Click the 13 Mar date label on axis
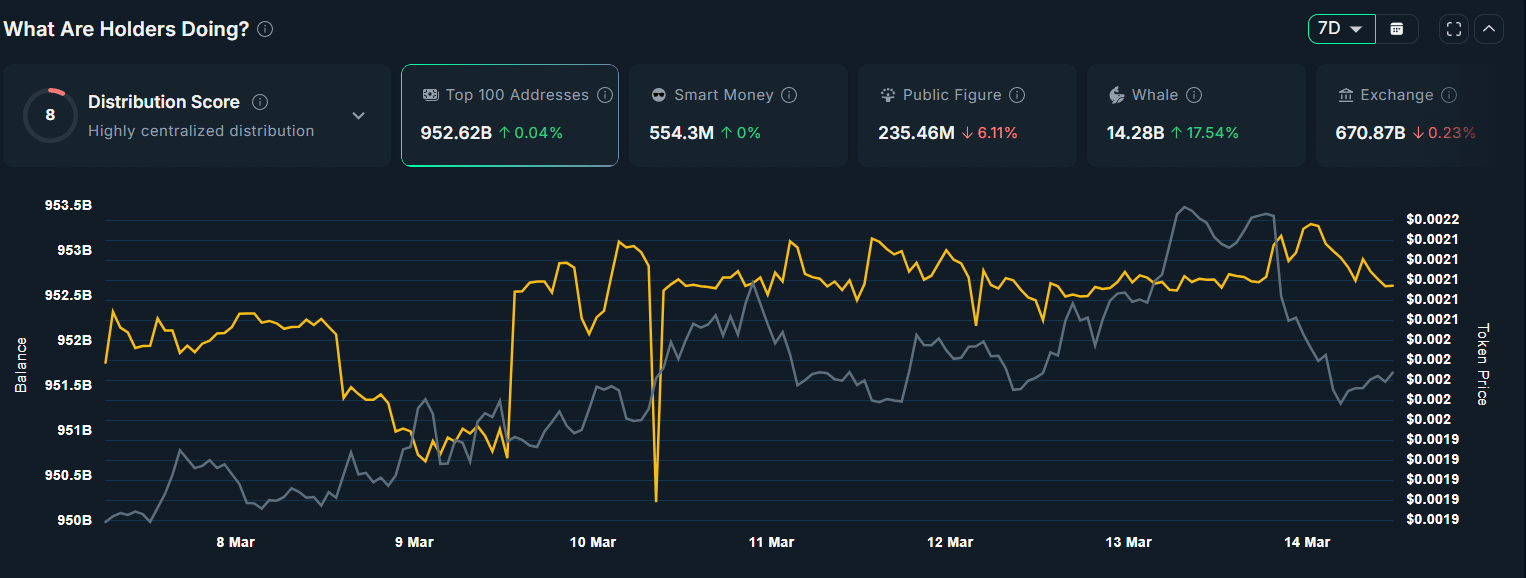Image resolution: width=1526 pixels, height=578 pixels. tap(1128, 542)
